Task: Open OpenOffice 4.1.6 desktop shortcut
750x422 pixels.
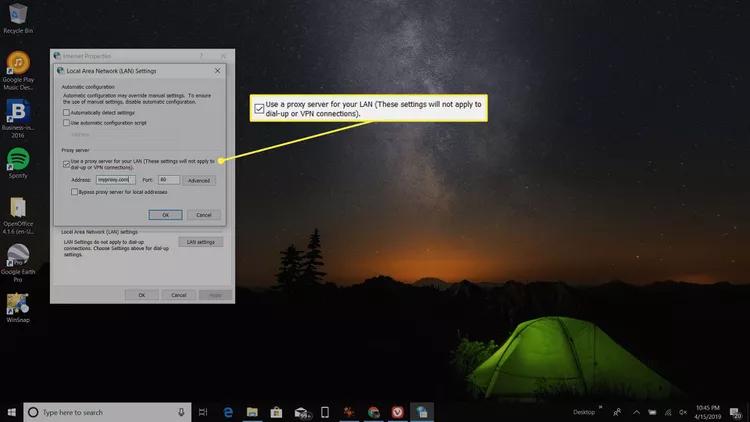Action: click(x=18, y=215)
